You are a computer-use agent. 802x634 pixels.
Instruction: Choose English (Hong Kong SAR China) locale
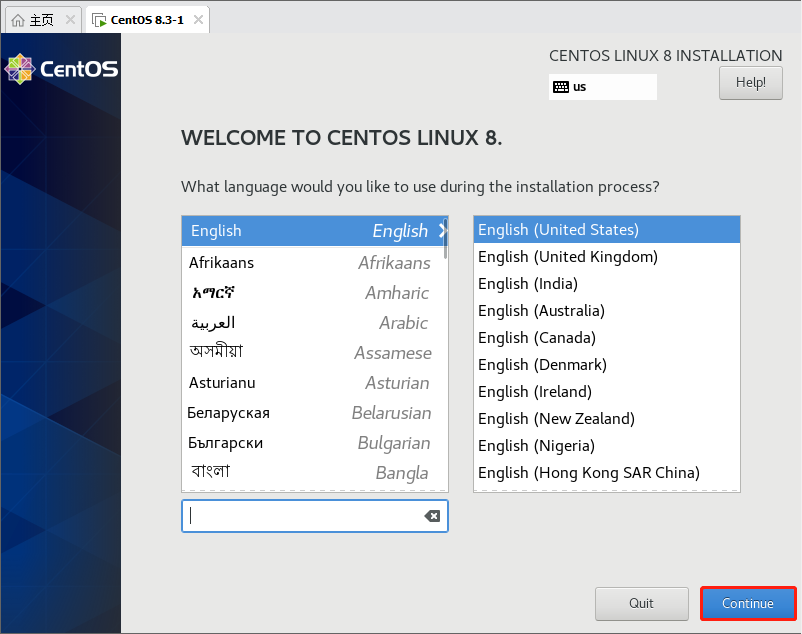(607, 473)
